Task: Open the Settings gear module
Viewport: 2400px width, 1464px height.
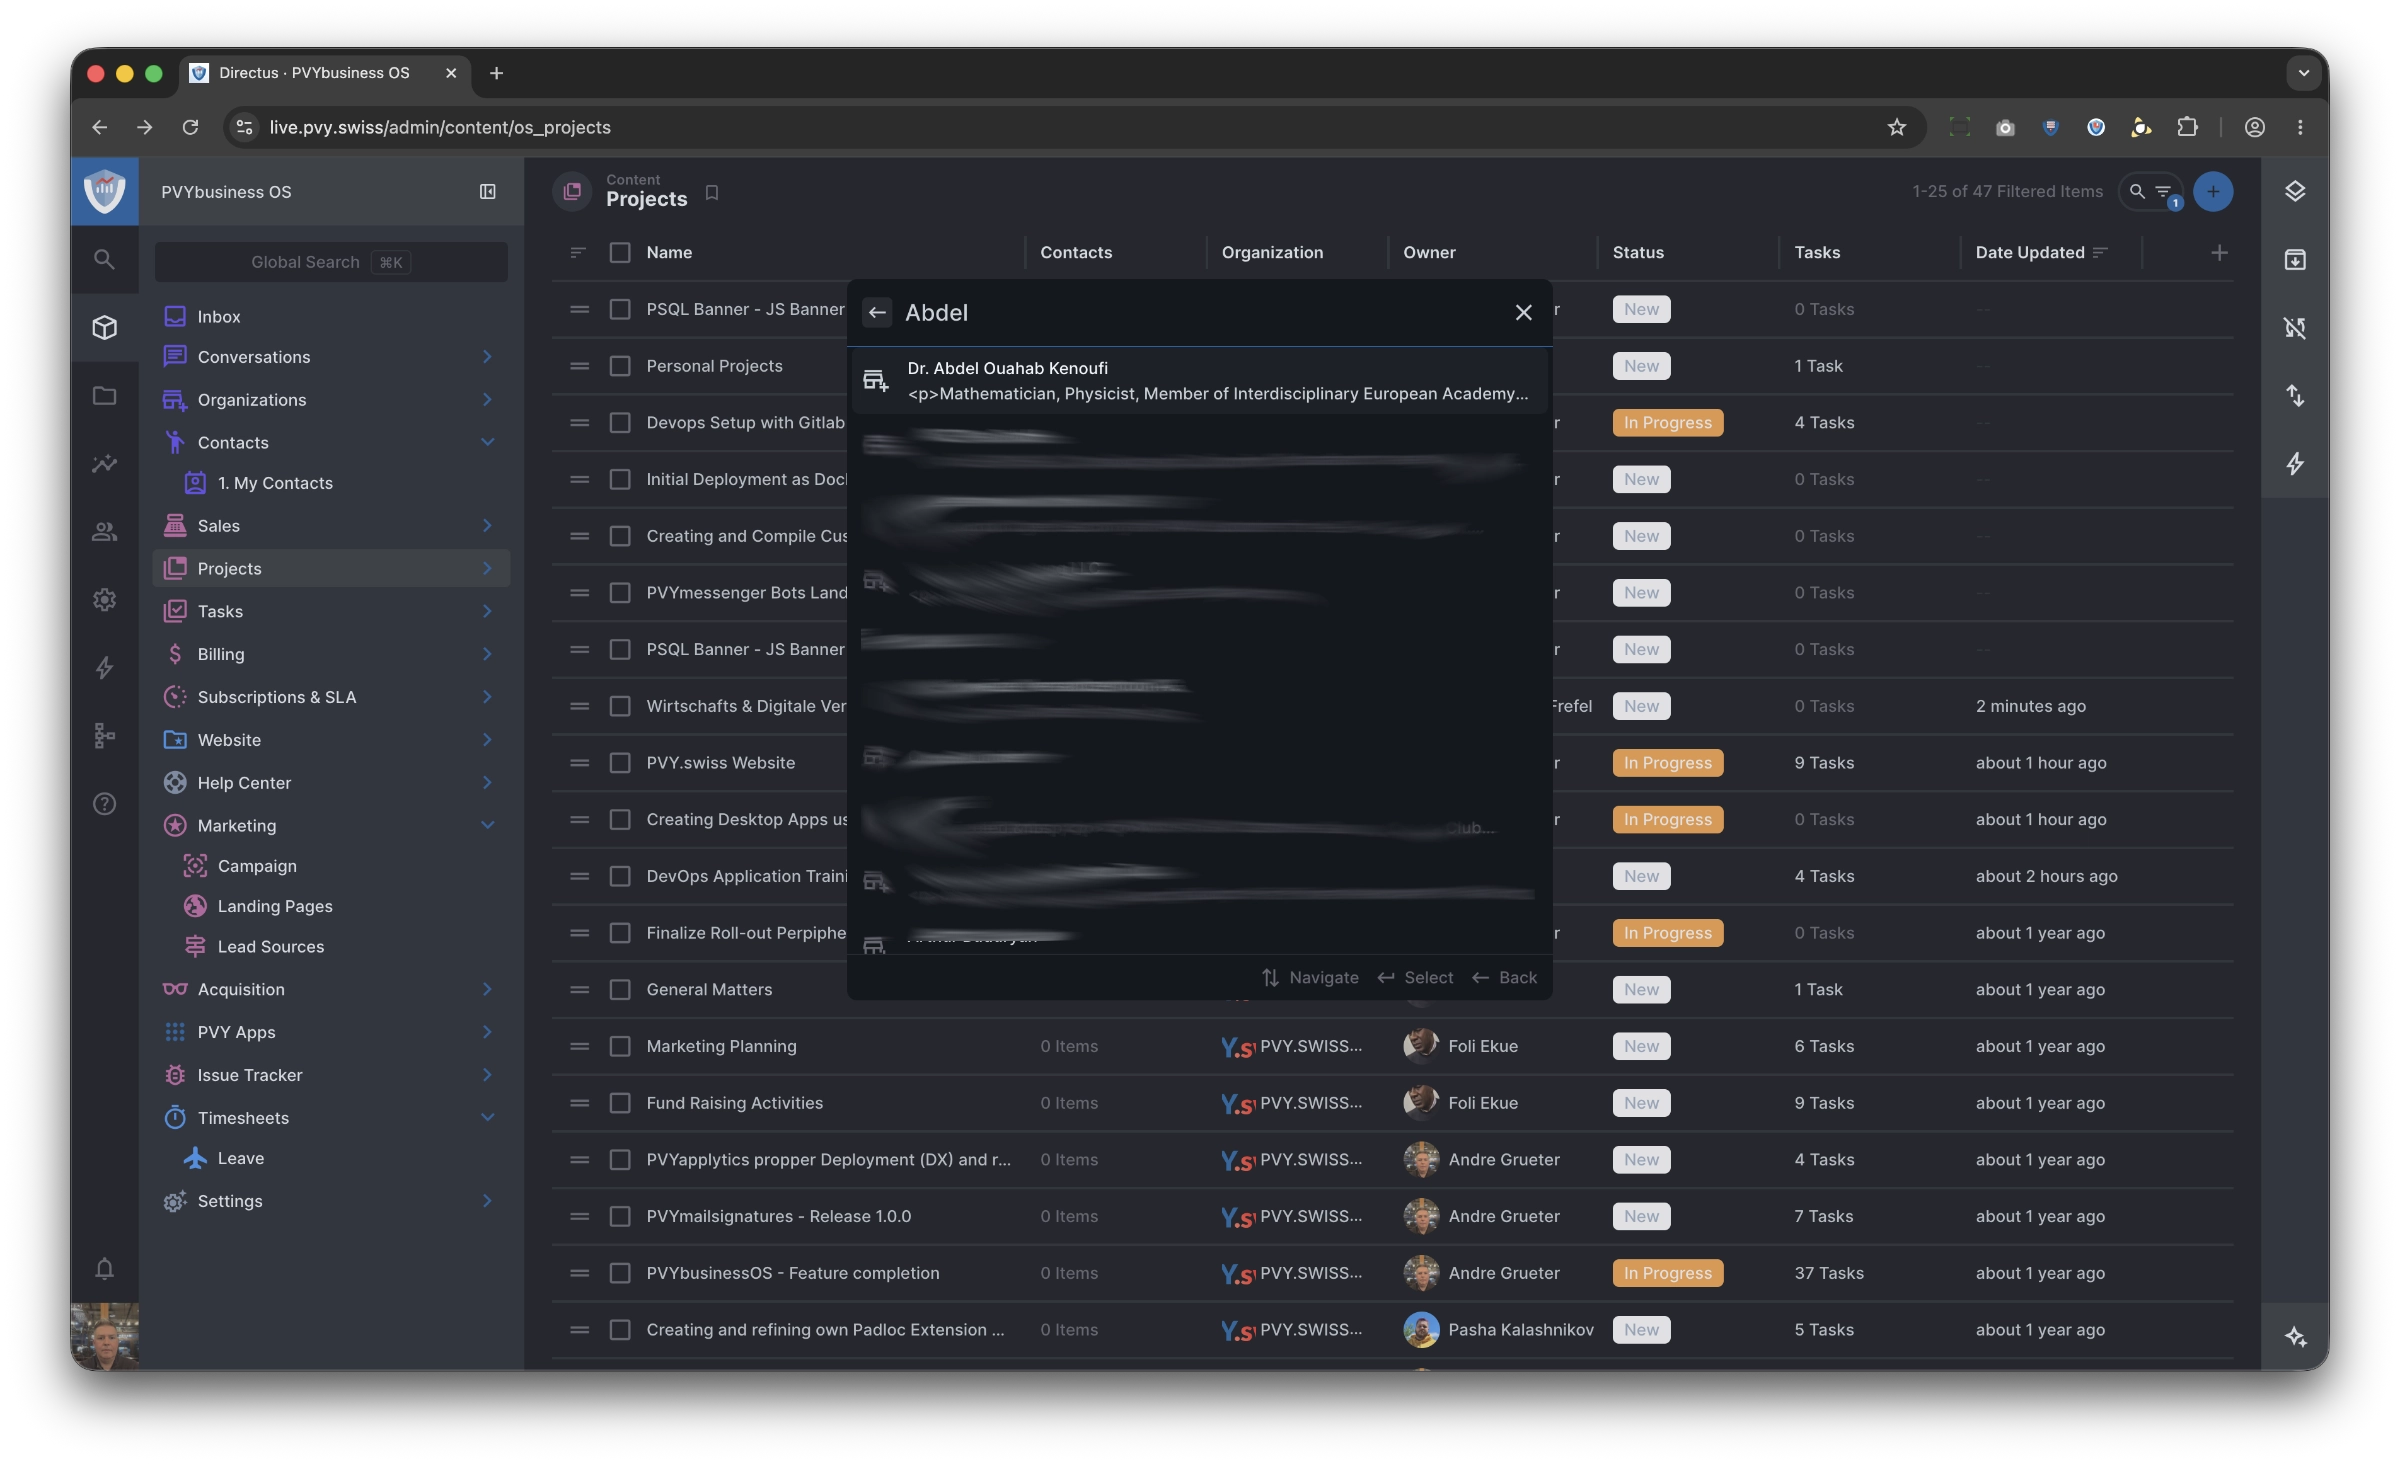Action: coord(104,599)
